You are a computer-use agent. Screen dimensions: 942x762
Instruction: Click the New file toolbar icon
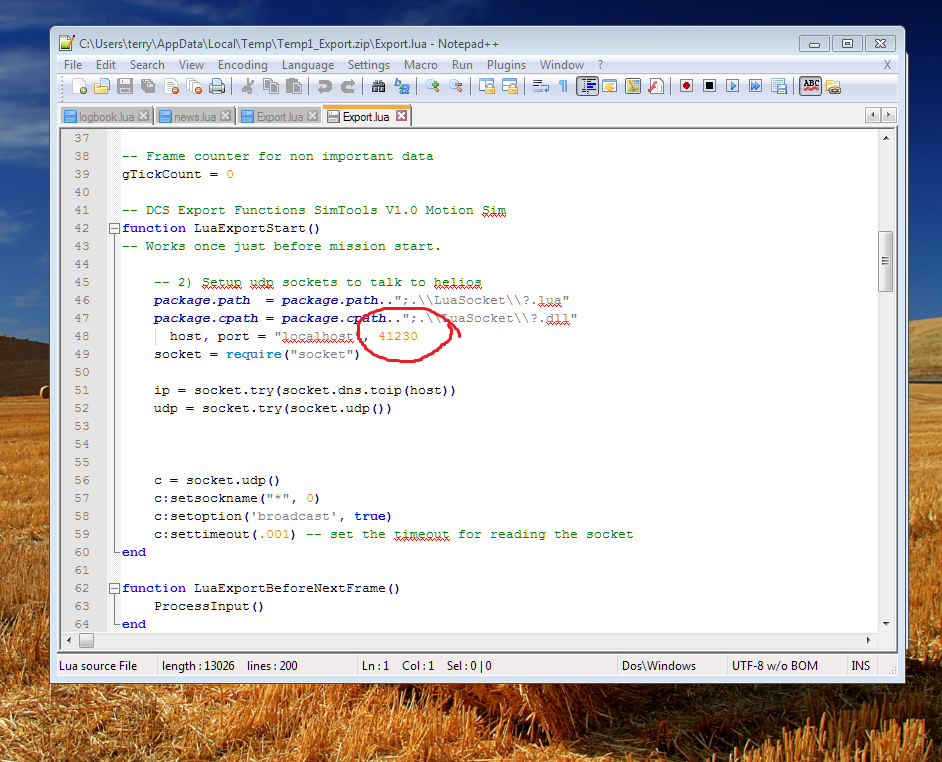[79, 87]
